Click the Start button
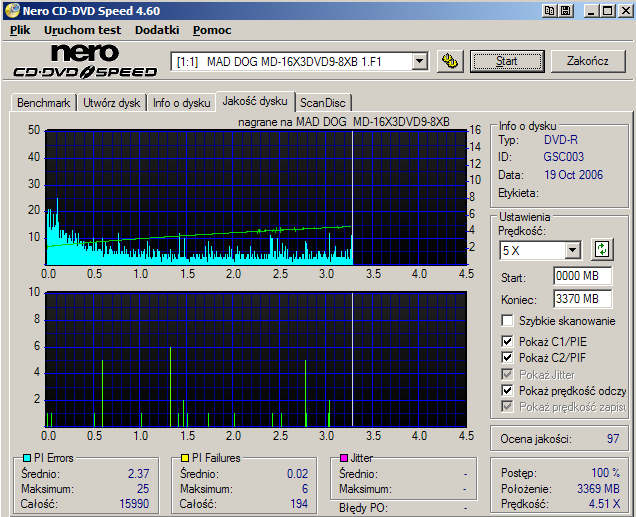The width and height of the screenshot is (636, 517). (x=507, y=61)
